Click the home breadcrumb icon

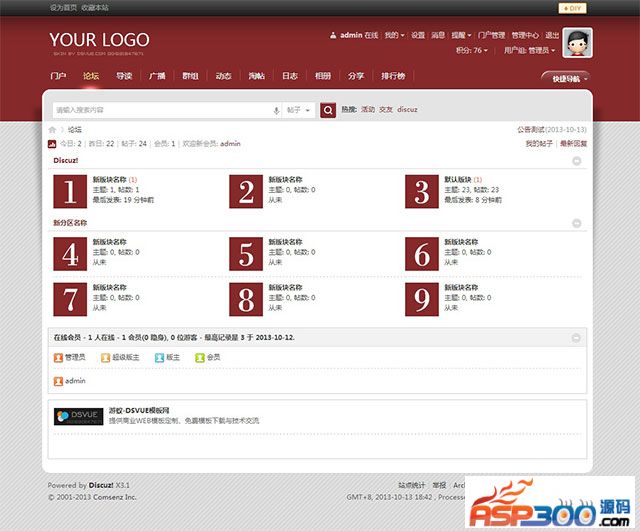click(52, 130)
